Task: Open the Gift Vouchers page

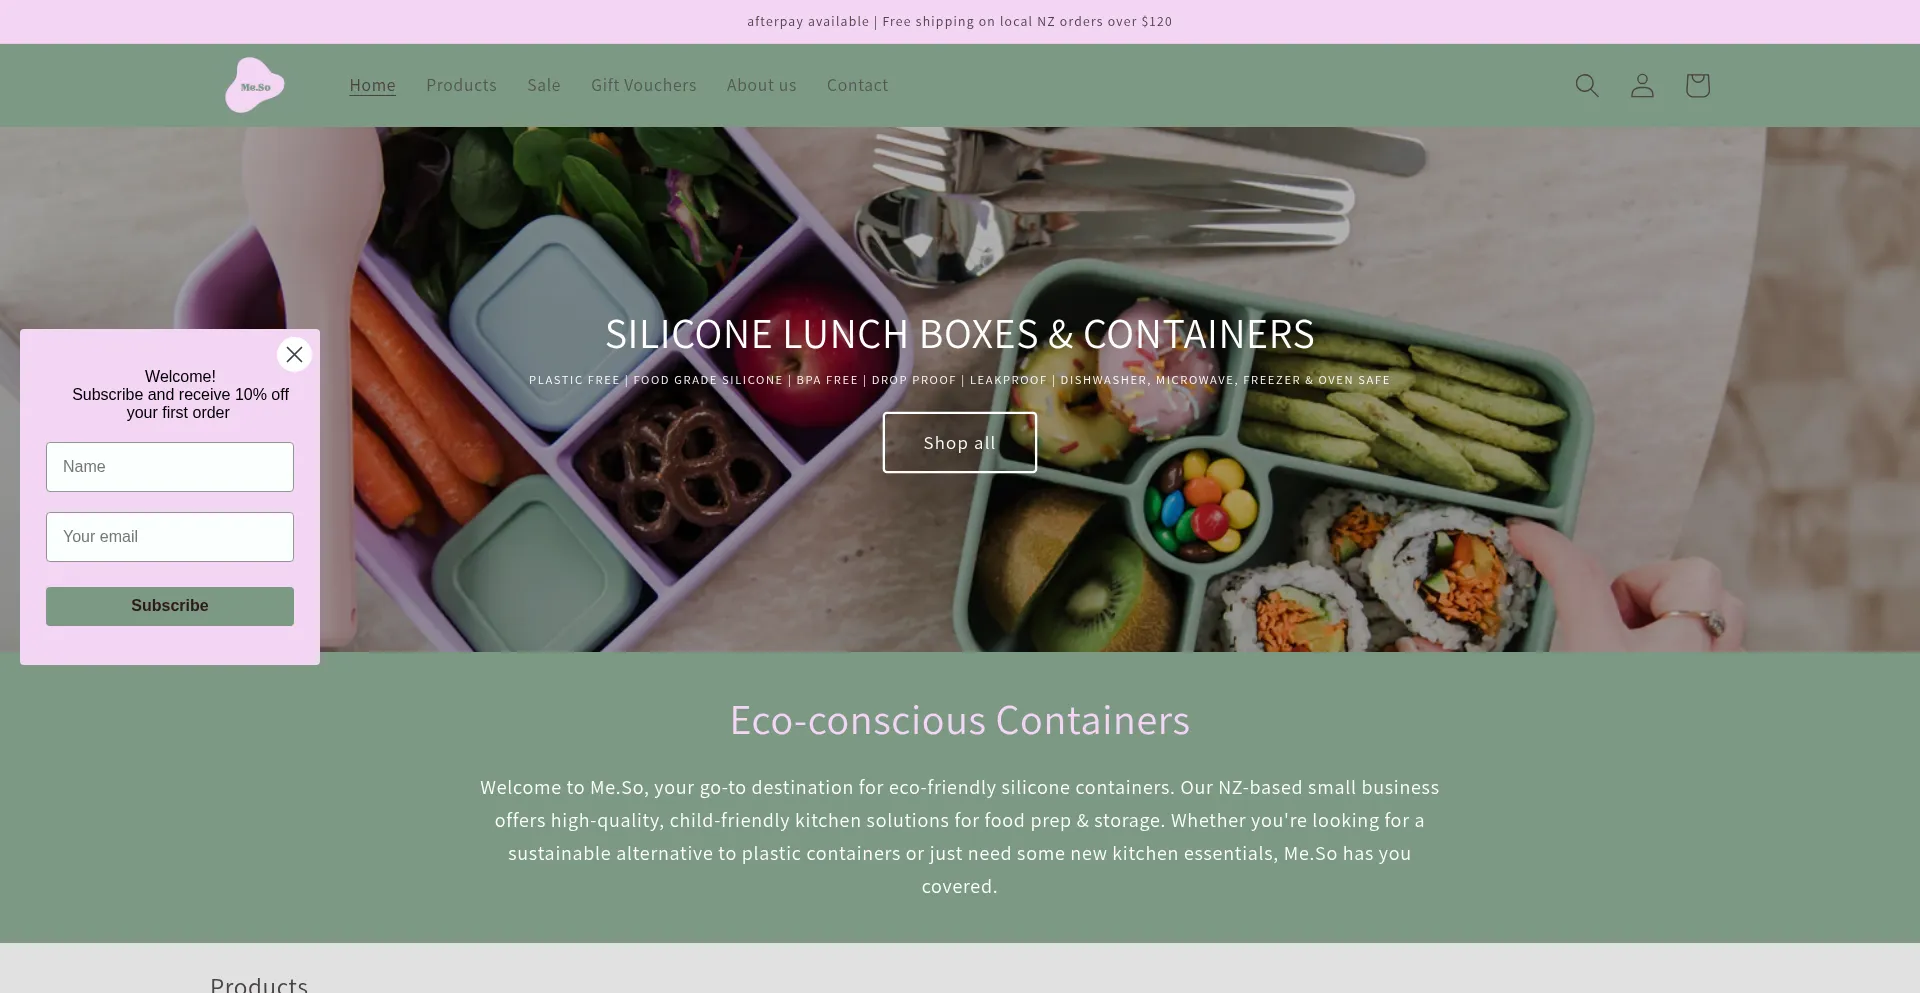Action: tap(643, 85)
